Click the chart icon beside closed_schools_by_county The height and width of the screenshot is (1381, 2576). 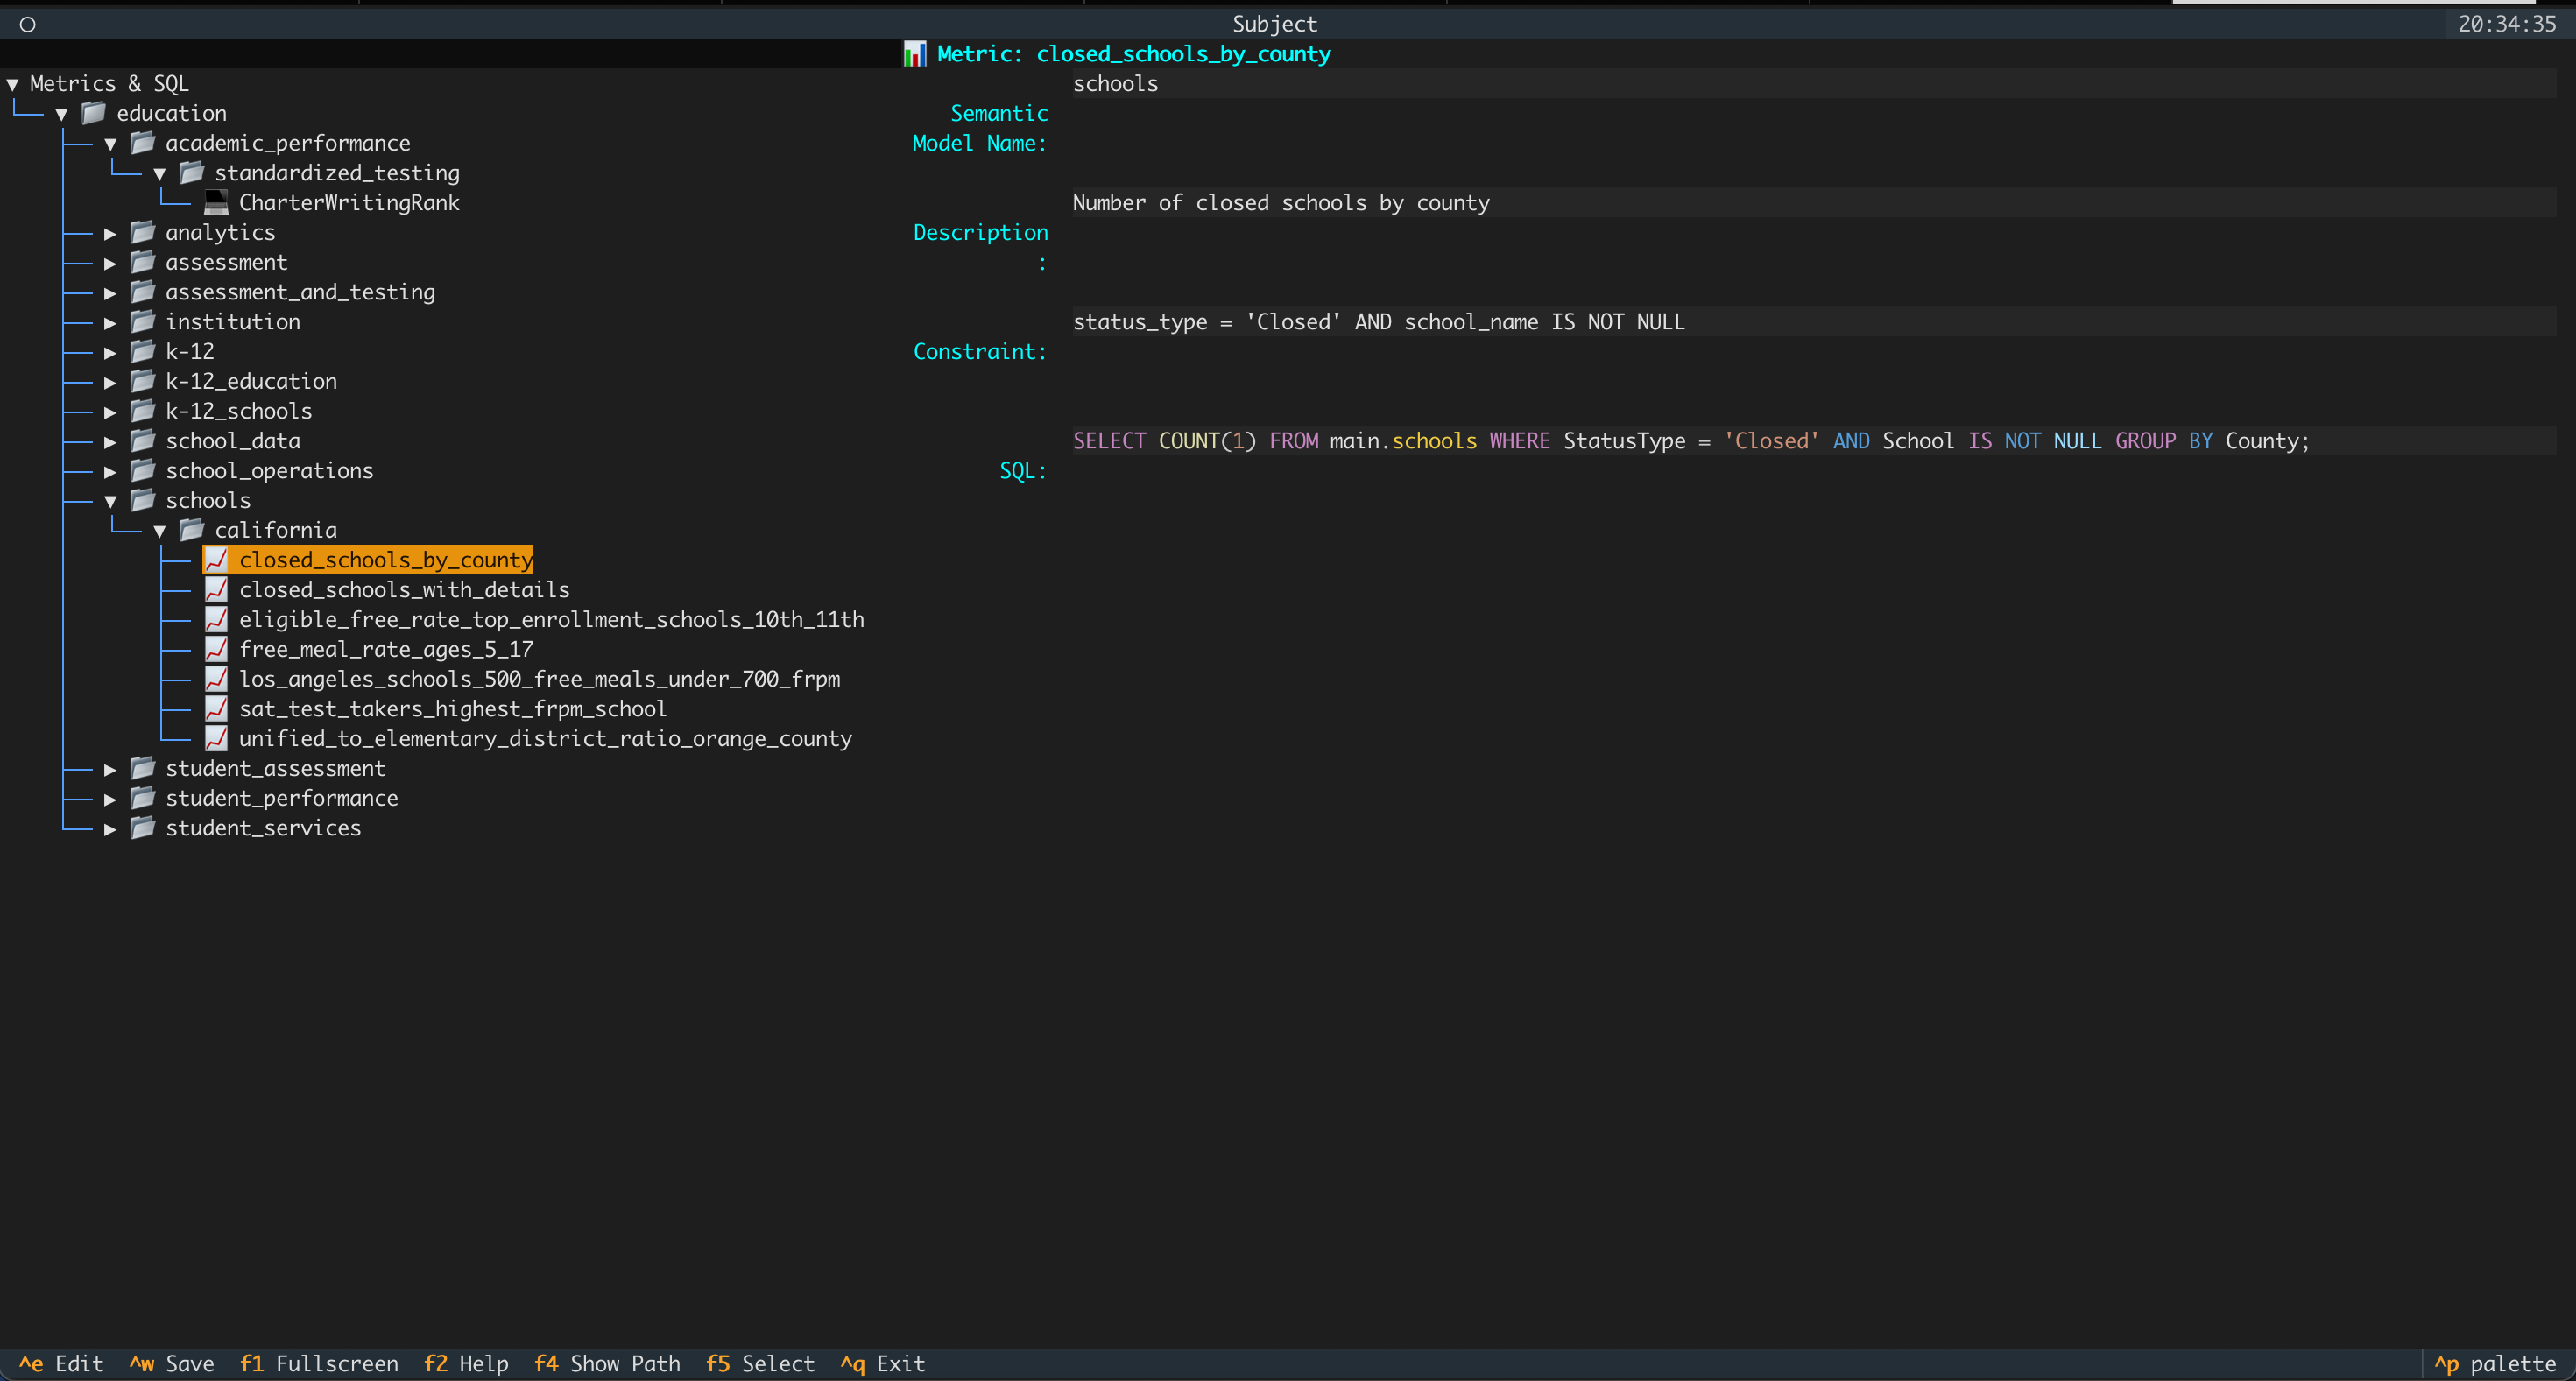coord(216,560)
